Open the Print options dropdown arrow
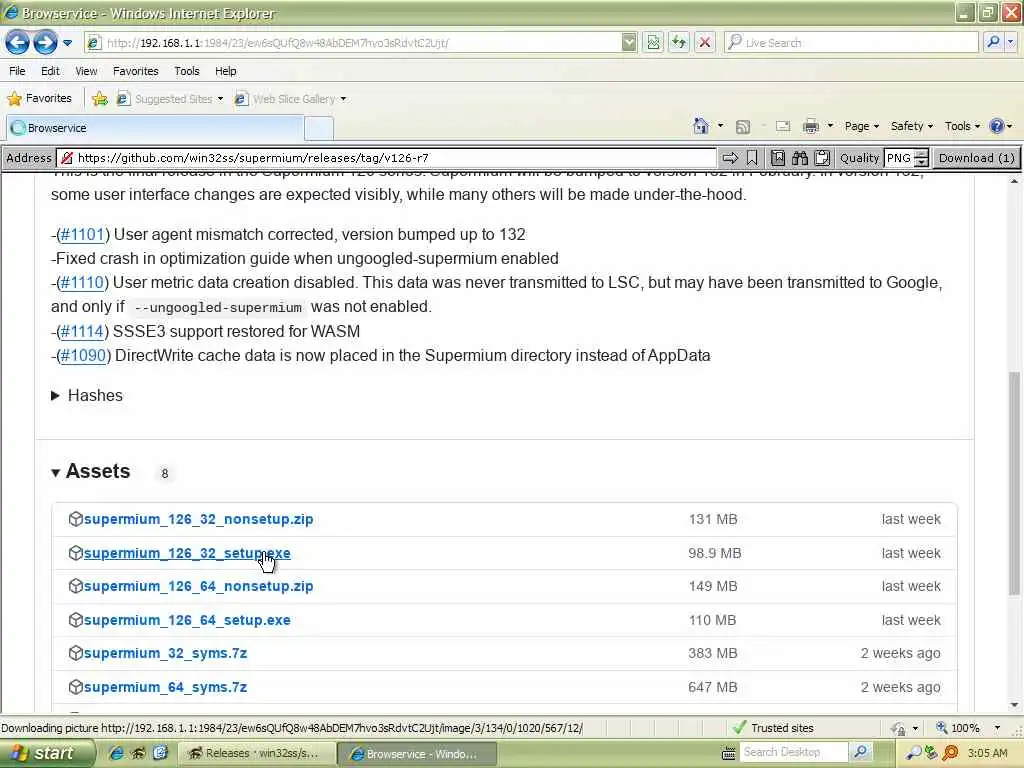This screenshot has height=768, width=1024. (830, 126)
